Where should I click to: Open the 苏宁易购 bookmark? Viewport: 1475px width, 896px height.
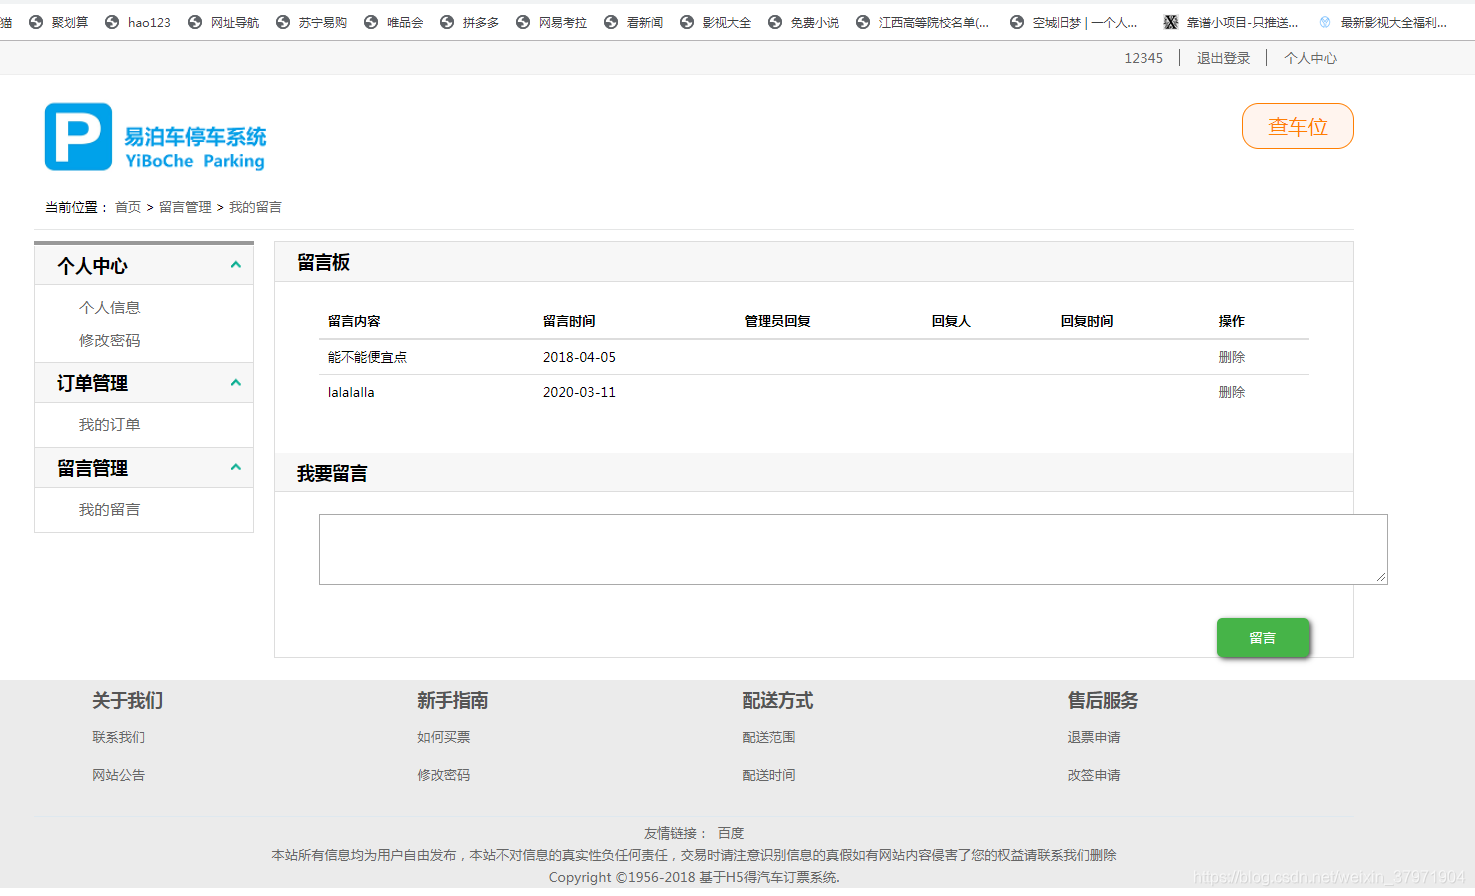tap(312, 22)
